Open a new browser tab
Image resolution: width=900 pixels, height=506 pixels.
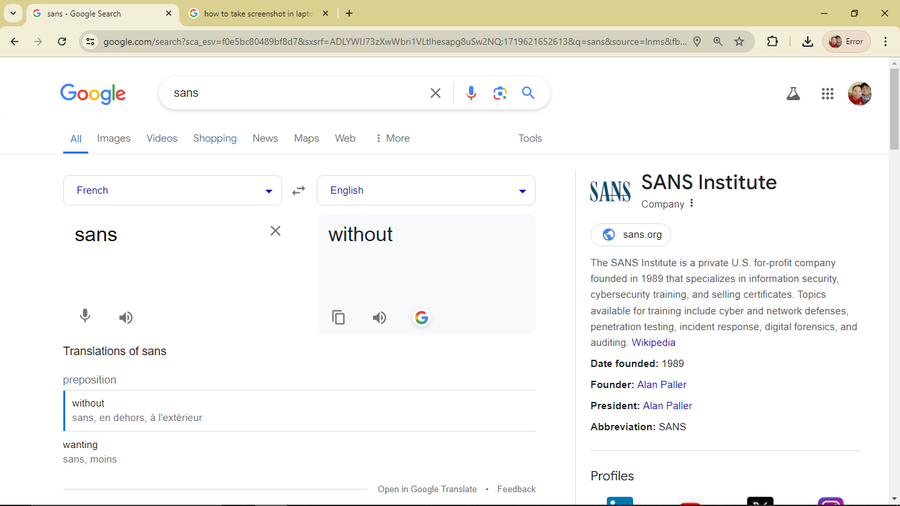tap(349, 13)
